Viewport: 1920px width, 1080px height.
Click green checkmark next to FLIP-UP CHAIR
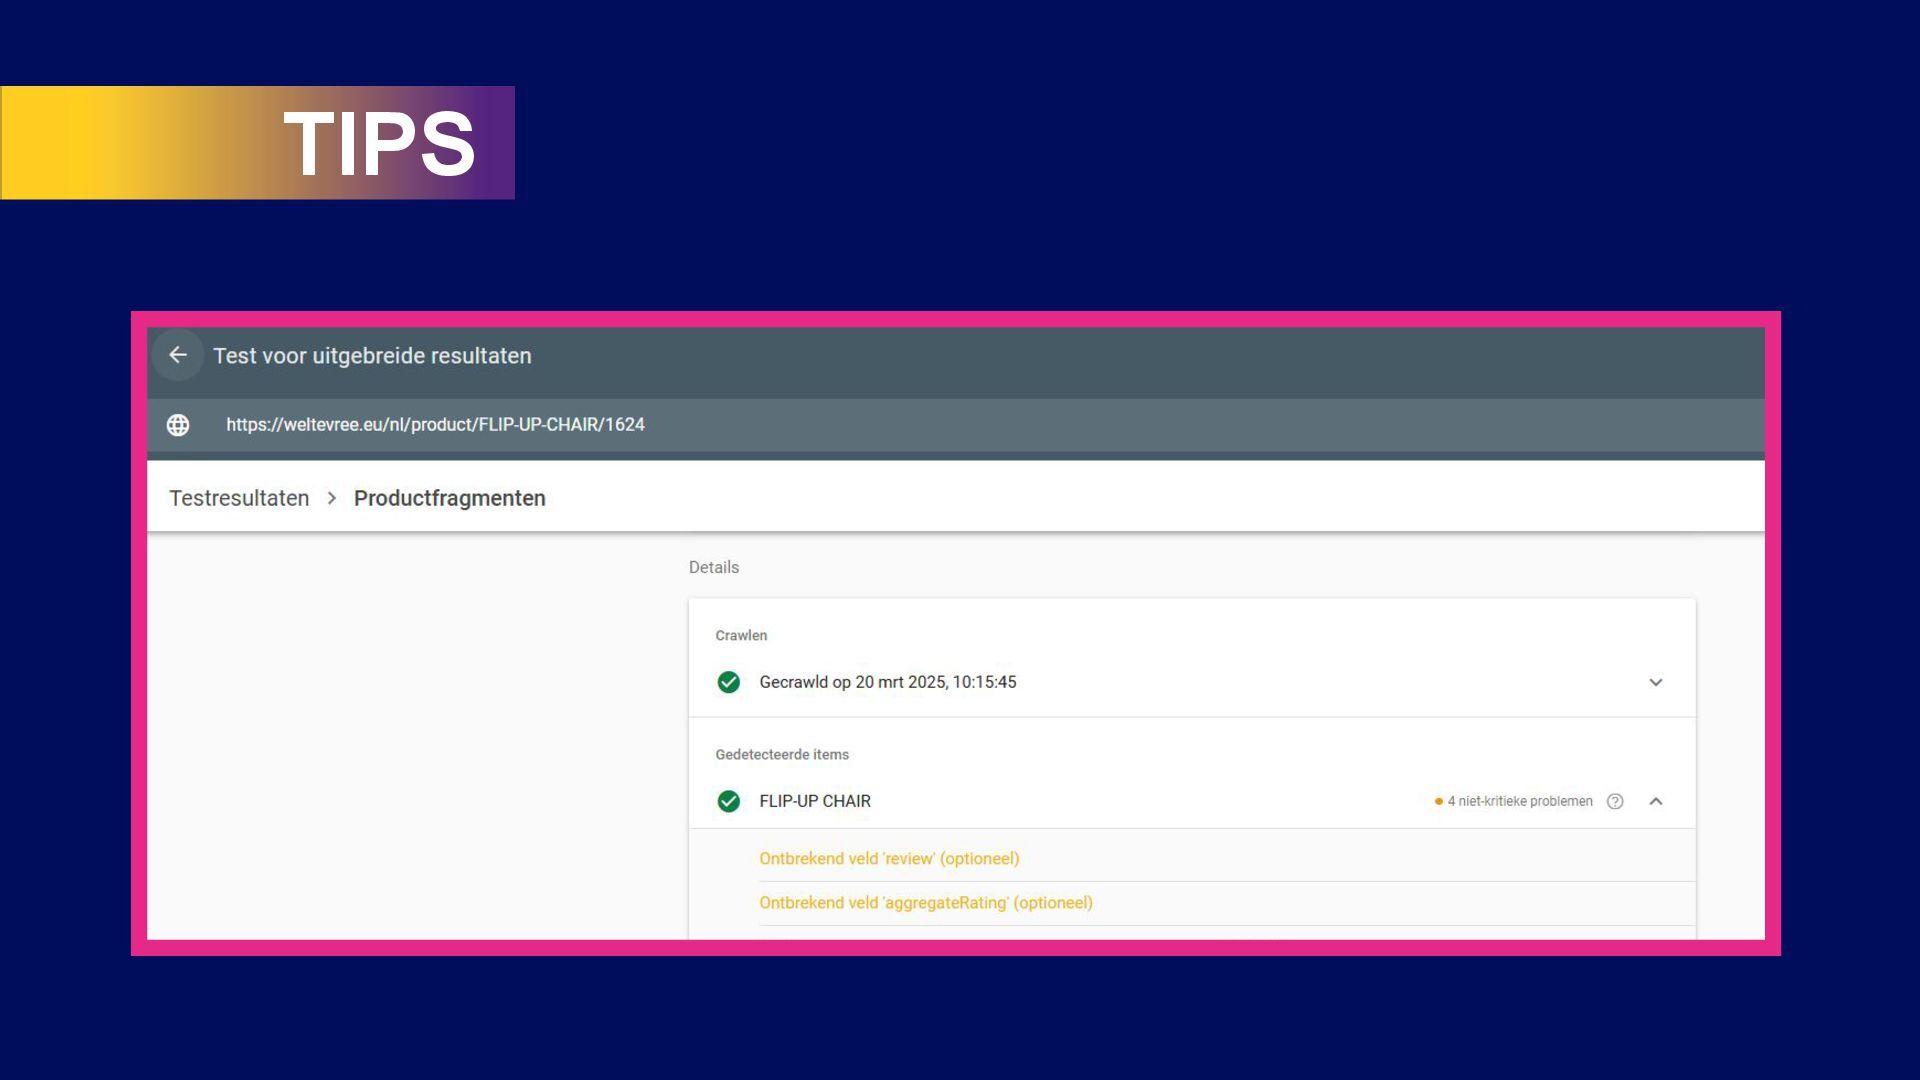729,801
